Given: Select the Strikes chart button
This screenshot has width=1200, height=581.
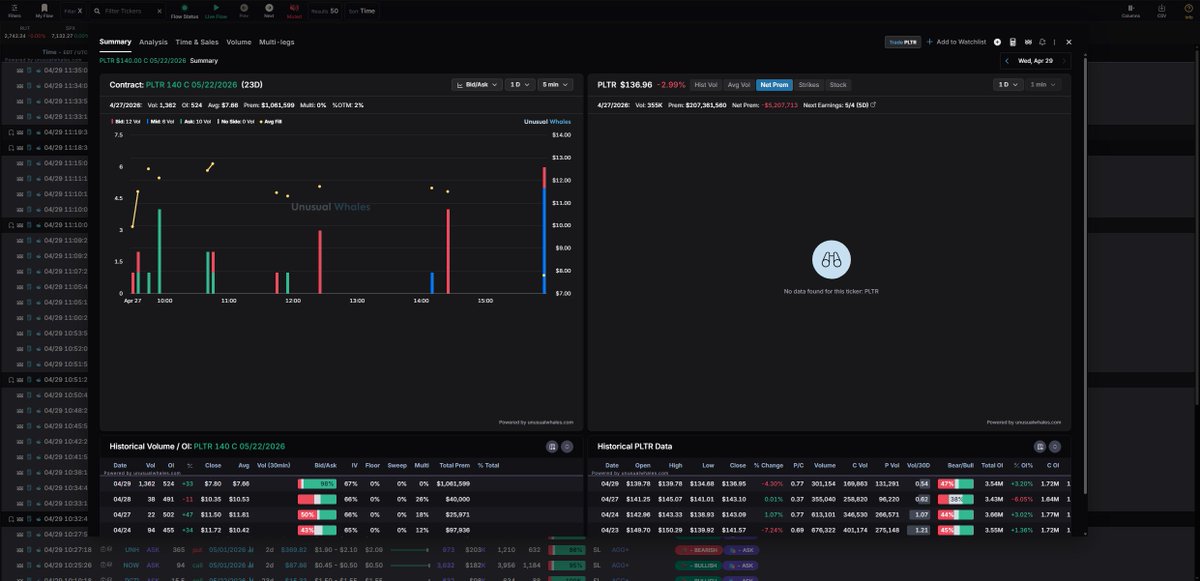Looking at the screenshot, I should pos(809,85).
